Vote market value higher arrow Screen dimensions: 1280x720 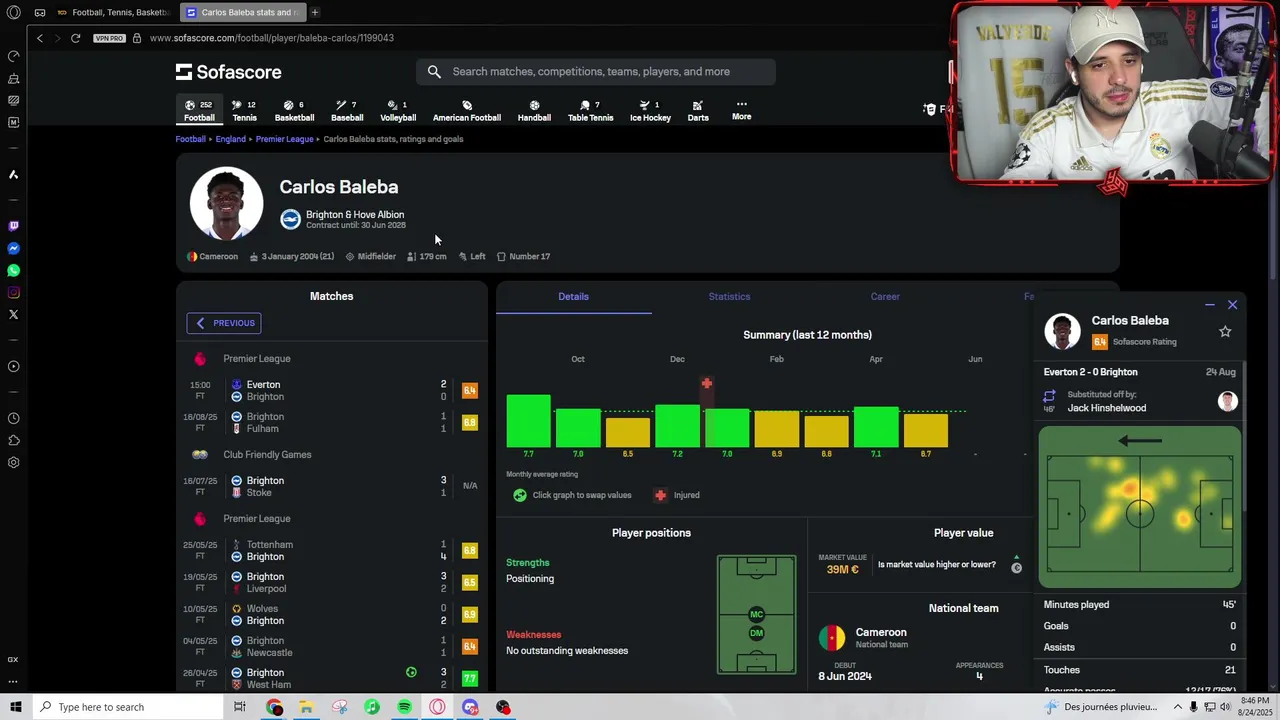(1016, 558)
